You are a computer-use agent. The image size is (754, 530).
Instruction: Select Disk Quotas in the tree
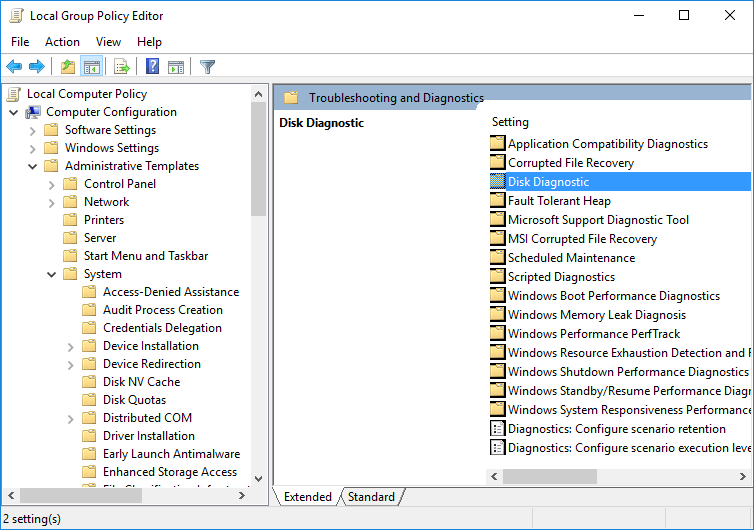point(134,400)
